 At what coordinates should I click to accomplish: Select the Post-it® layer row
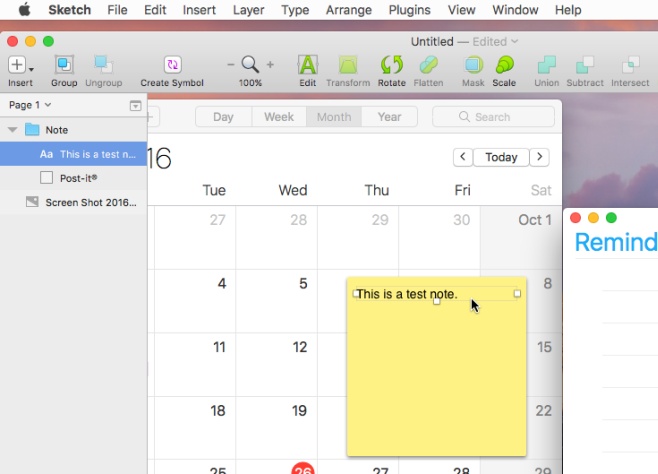click(x=73, y=178)
